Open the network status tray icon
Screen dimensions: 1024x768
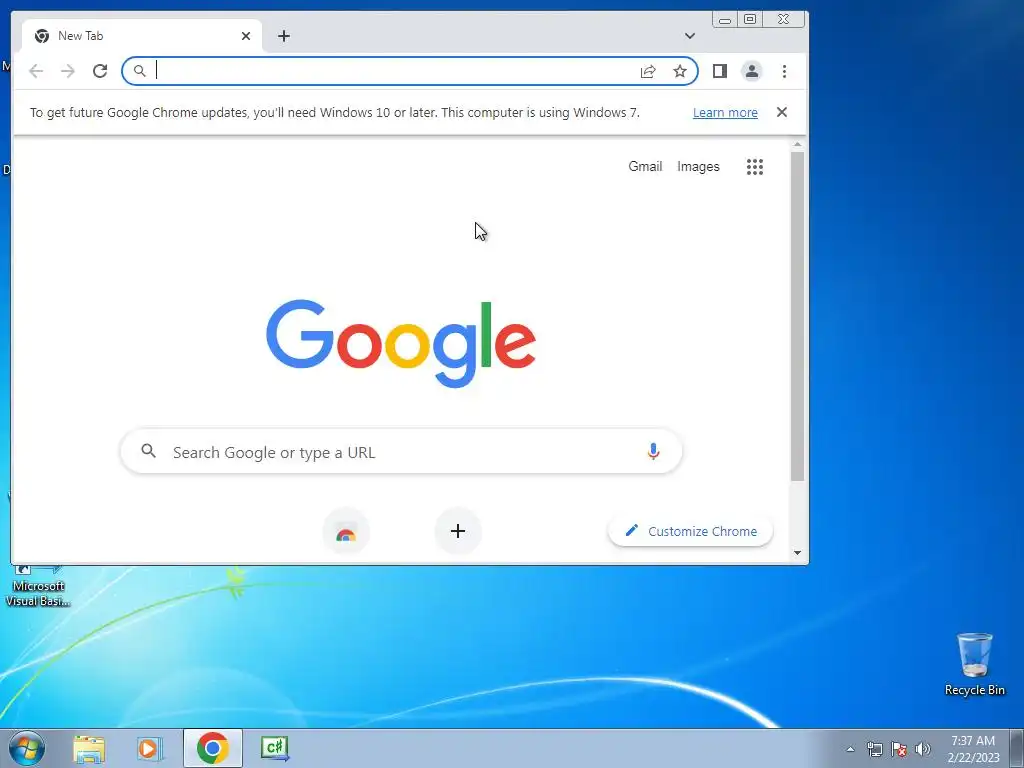tap(874, 749)
